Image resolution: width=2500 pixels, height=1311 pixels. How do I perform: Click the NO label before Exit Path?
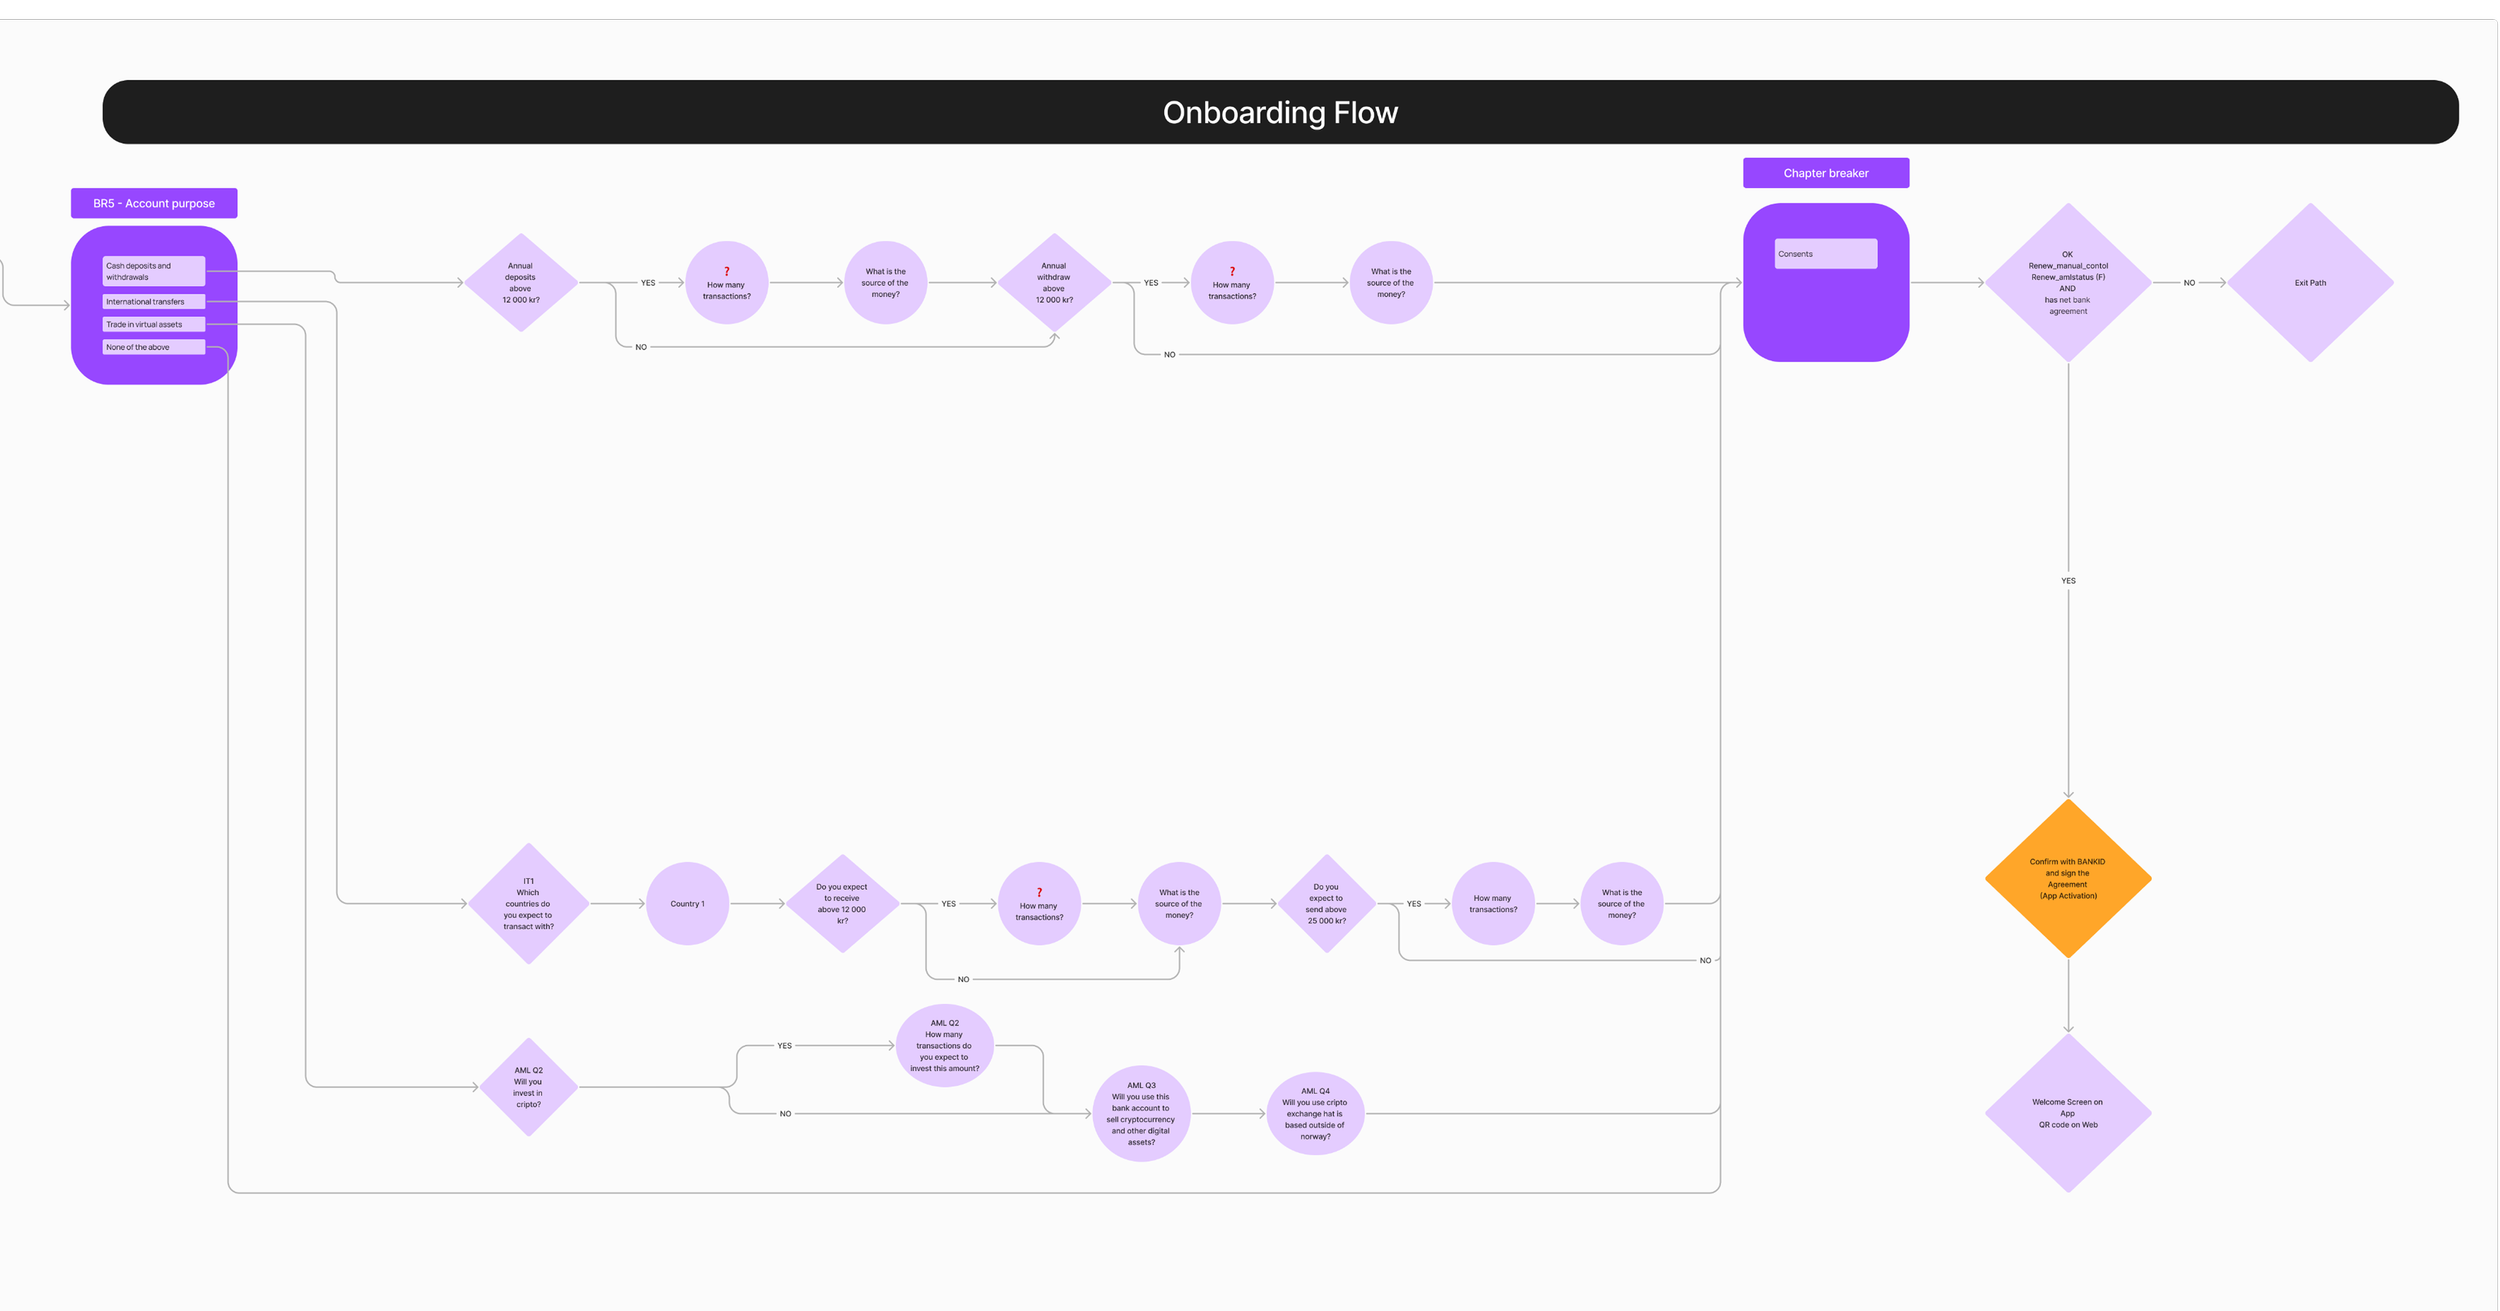tap(2189, 283)
